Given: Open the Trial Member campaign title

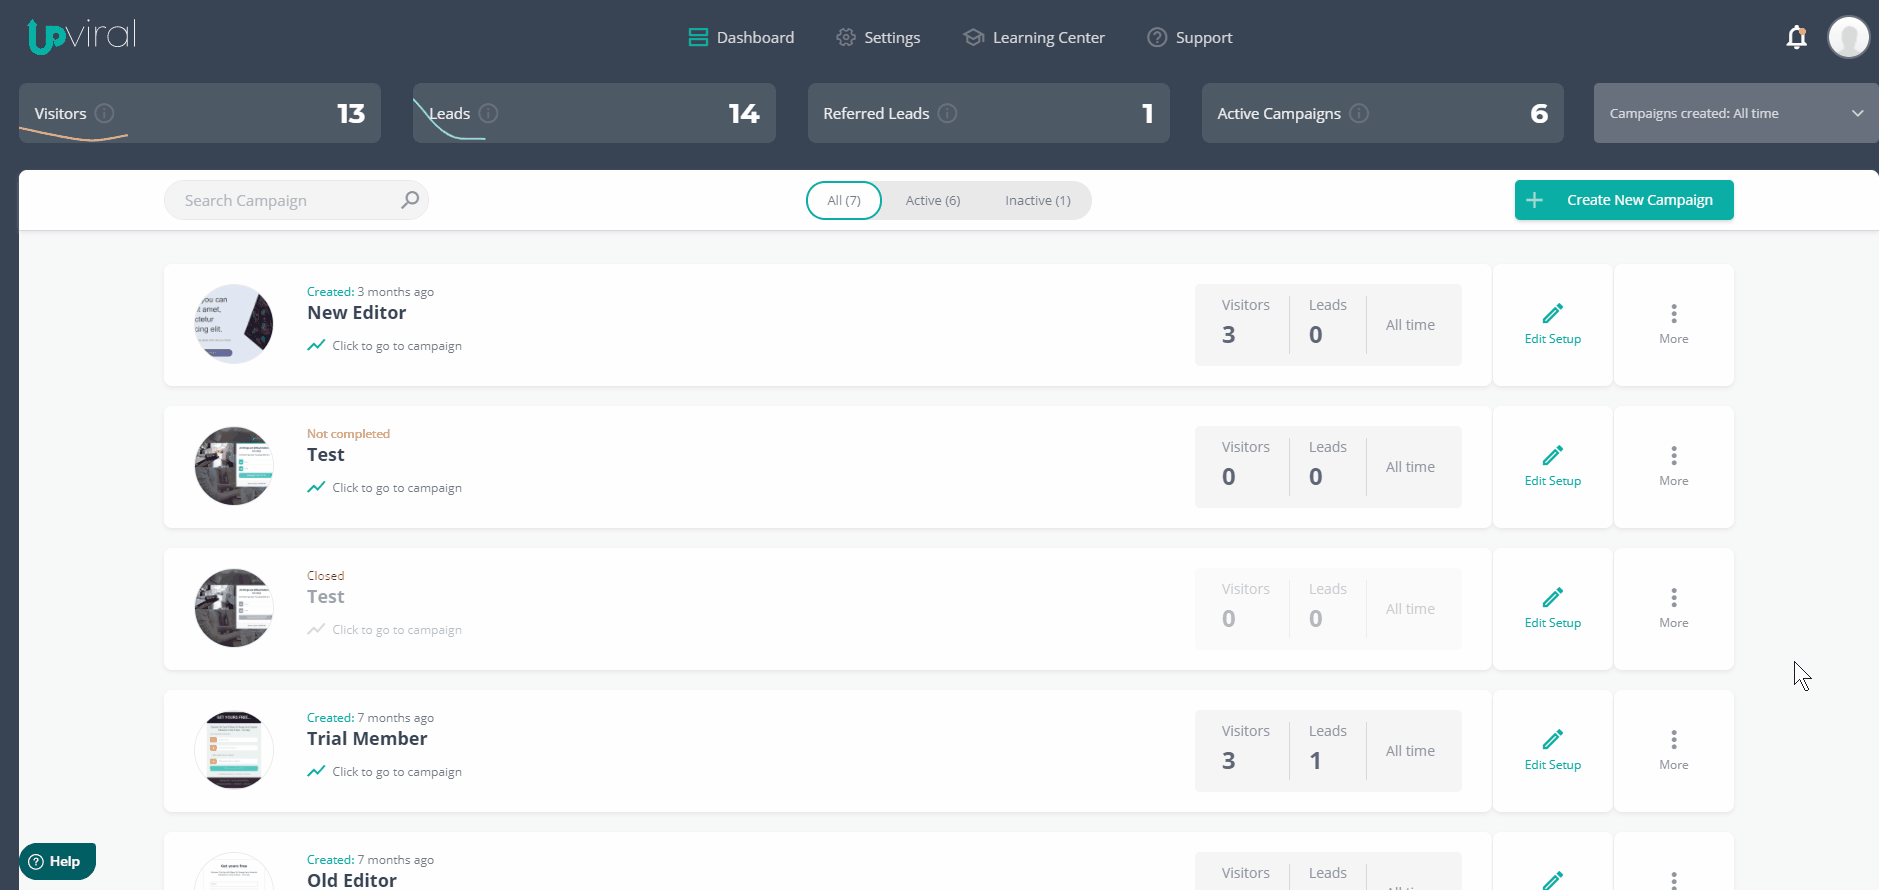Looking at the screenshot, I should coord(367,739).
